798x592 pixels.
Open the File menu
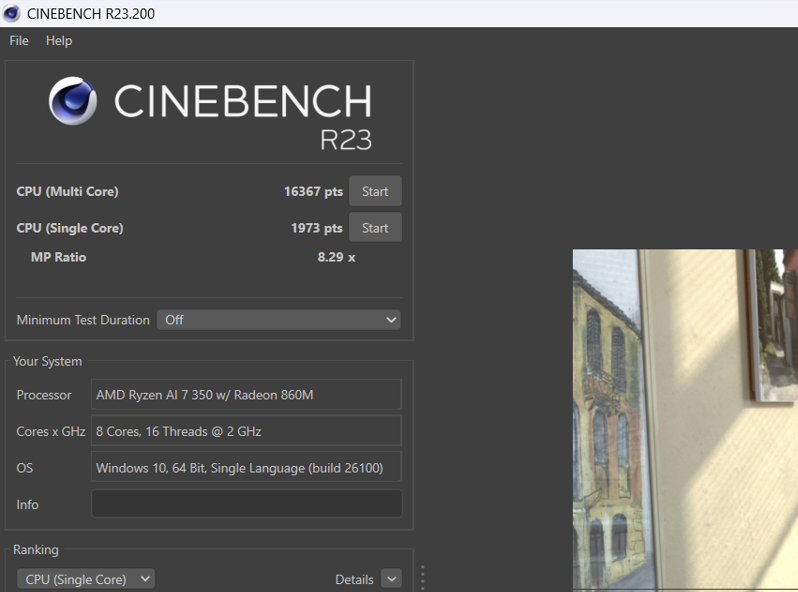click(x=19, y=41)
